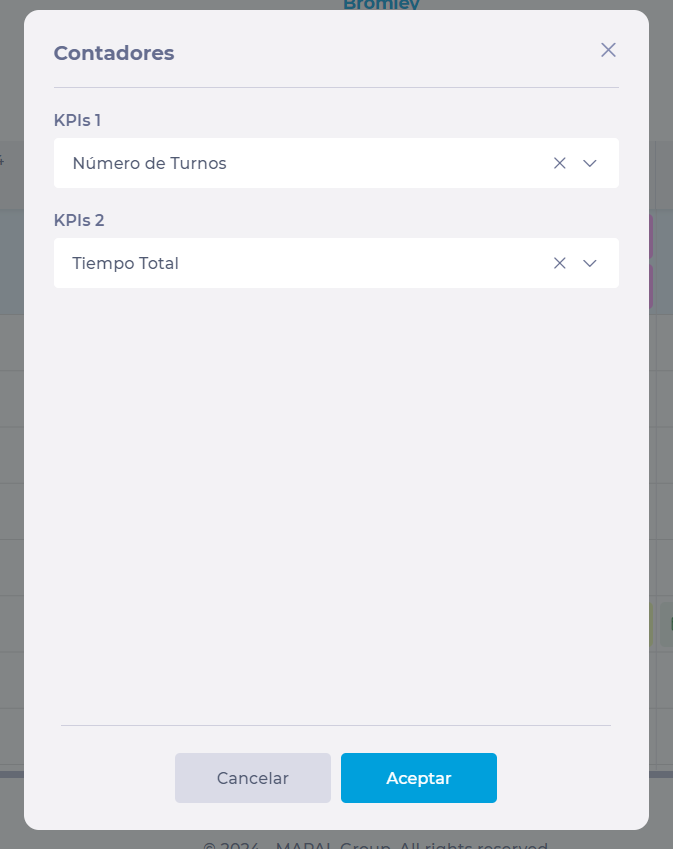Confirm with the Aceptar button
The image size is (673, 849).
[419, 778]
